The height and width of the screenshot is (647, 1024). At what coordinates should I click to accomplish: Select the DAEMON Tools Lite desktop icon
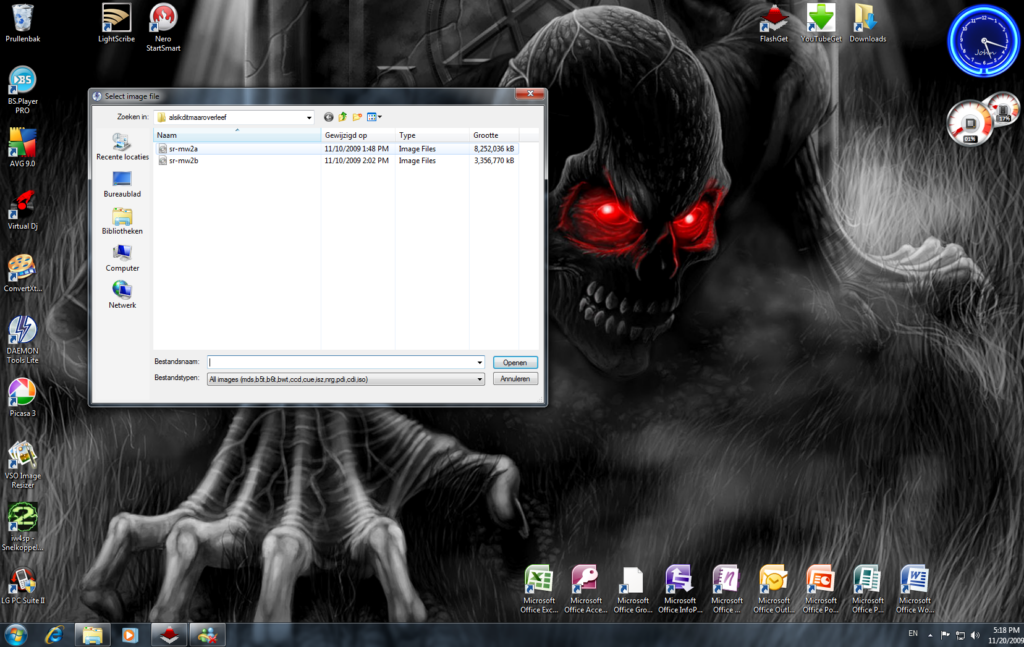coord(23,340)
